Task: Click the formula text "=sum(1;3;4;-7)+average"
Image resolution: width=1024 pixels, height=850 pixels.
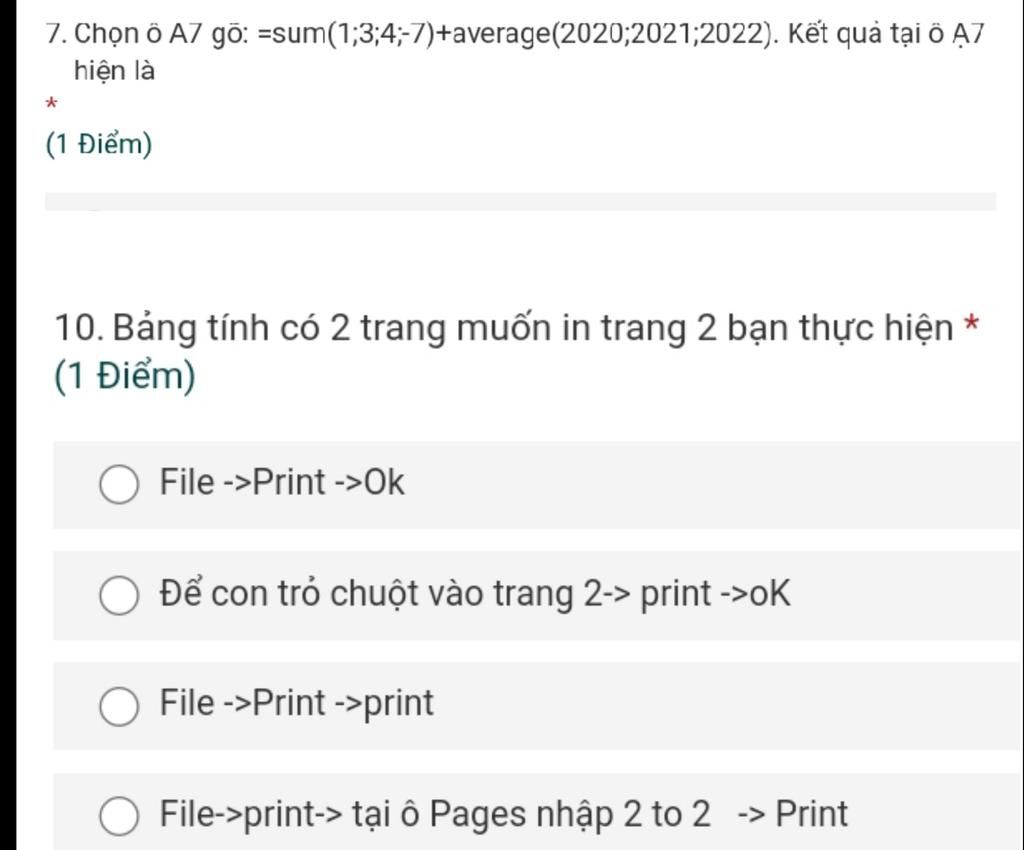Action: click(x=405, y=33)
